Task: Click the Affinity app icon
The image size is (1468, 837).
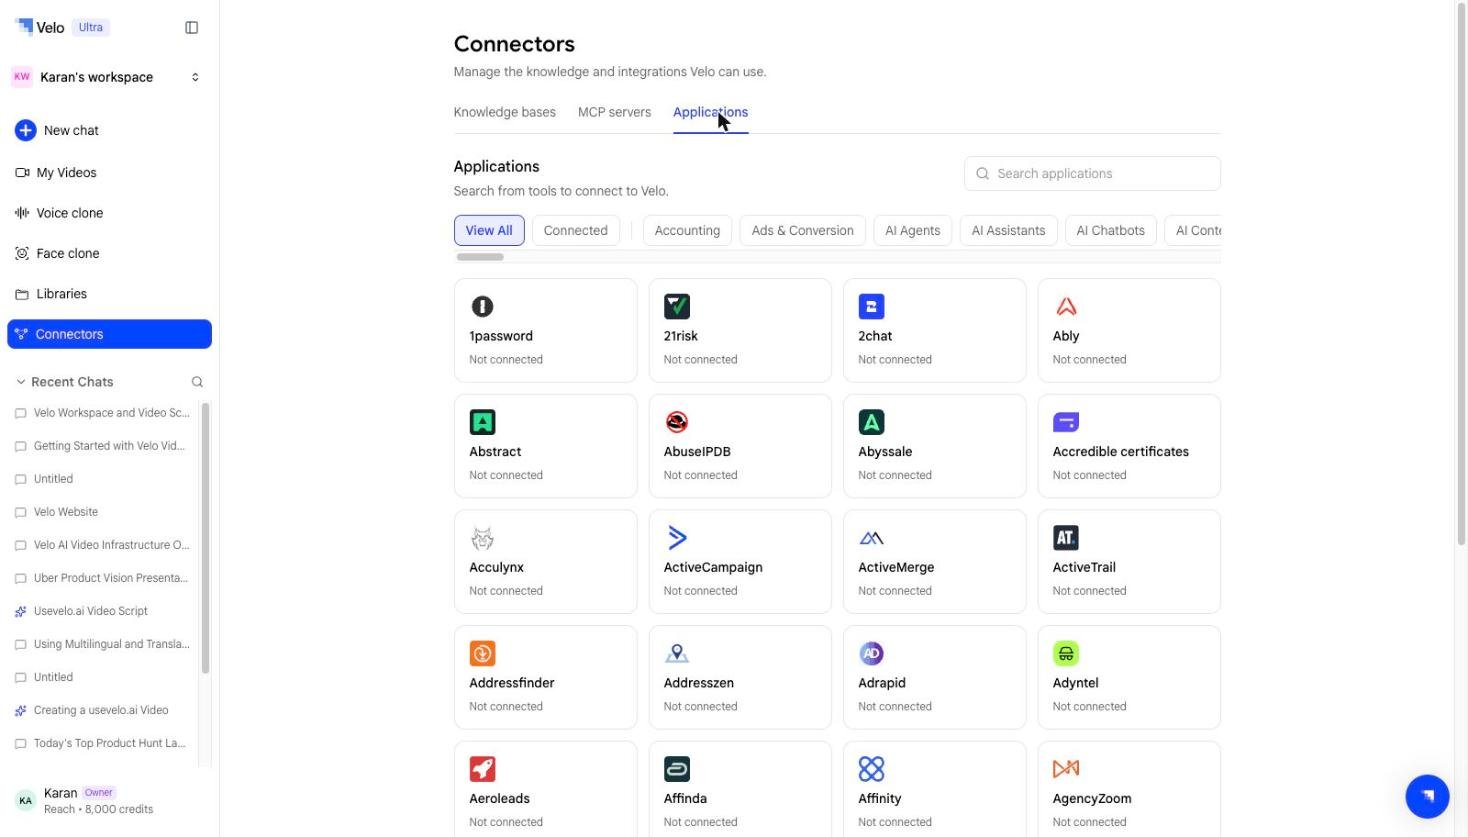Action: (x=871, y=769)
